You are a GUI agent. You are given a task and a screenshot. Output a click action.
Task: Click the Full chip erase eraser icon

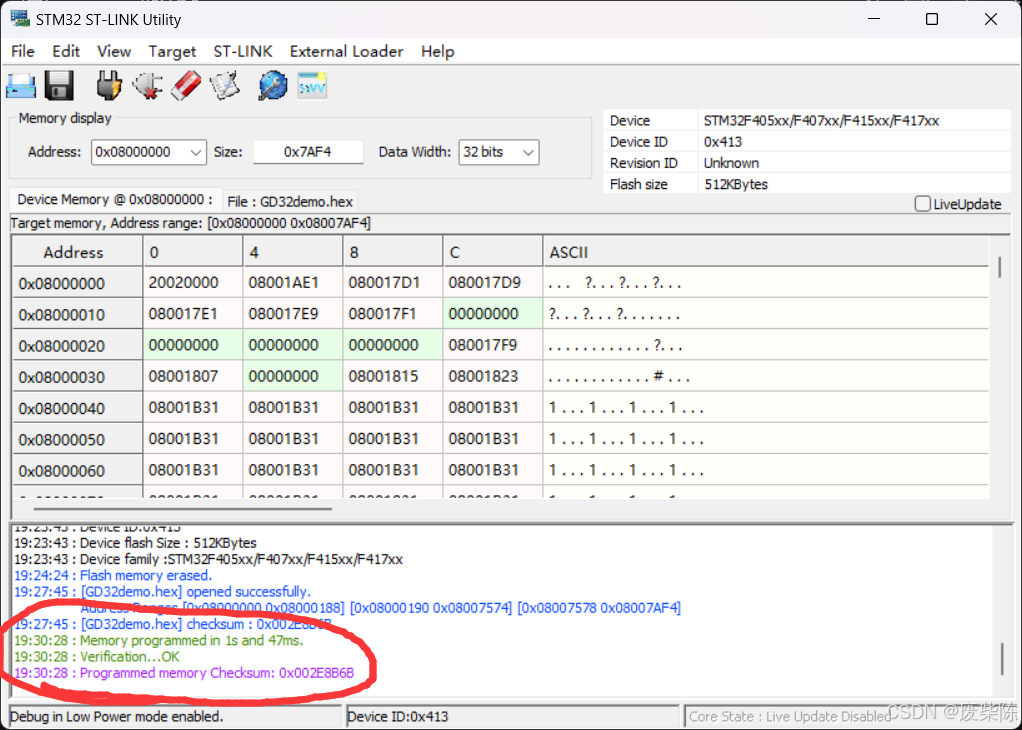tap(186, 85)
